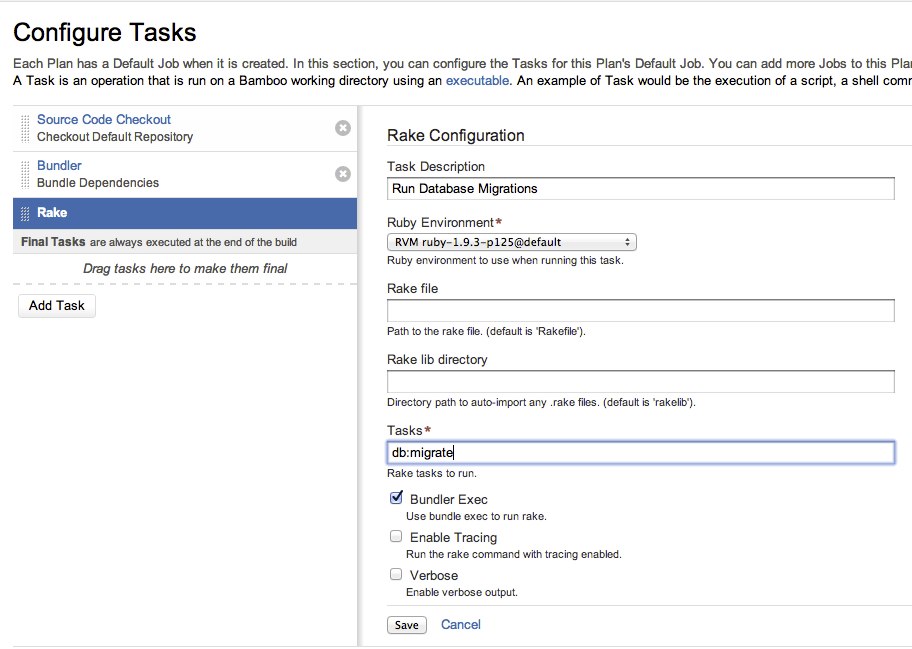The image size is (912, 649).
Task: Grab Bundler task drag handle
Action: pyautogui.click(x=25, y=174)
